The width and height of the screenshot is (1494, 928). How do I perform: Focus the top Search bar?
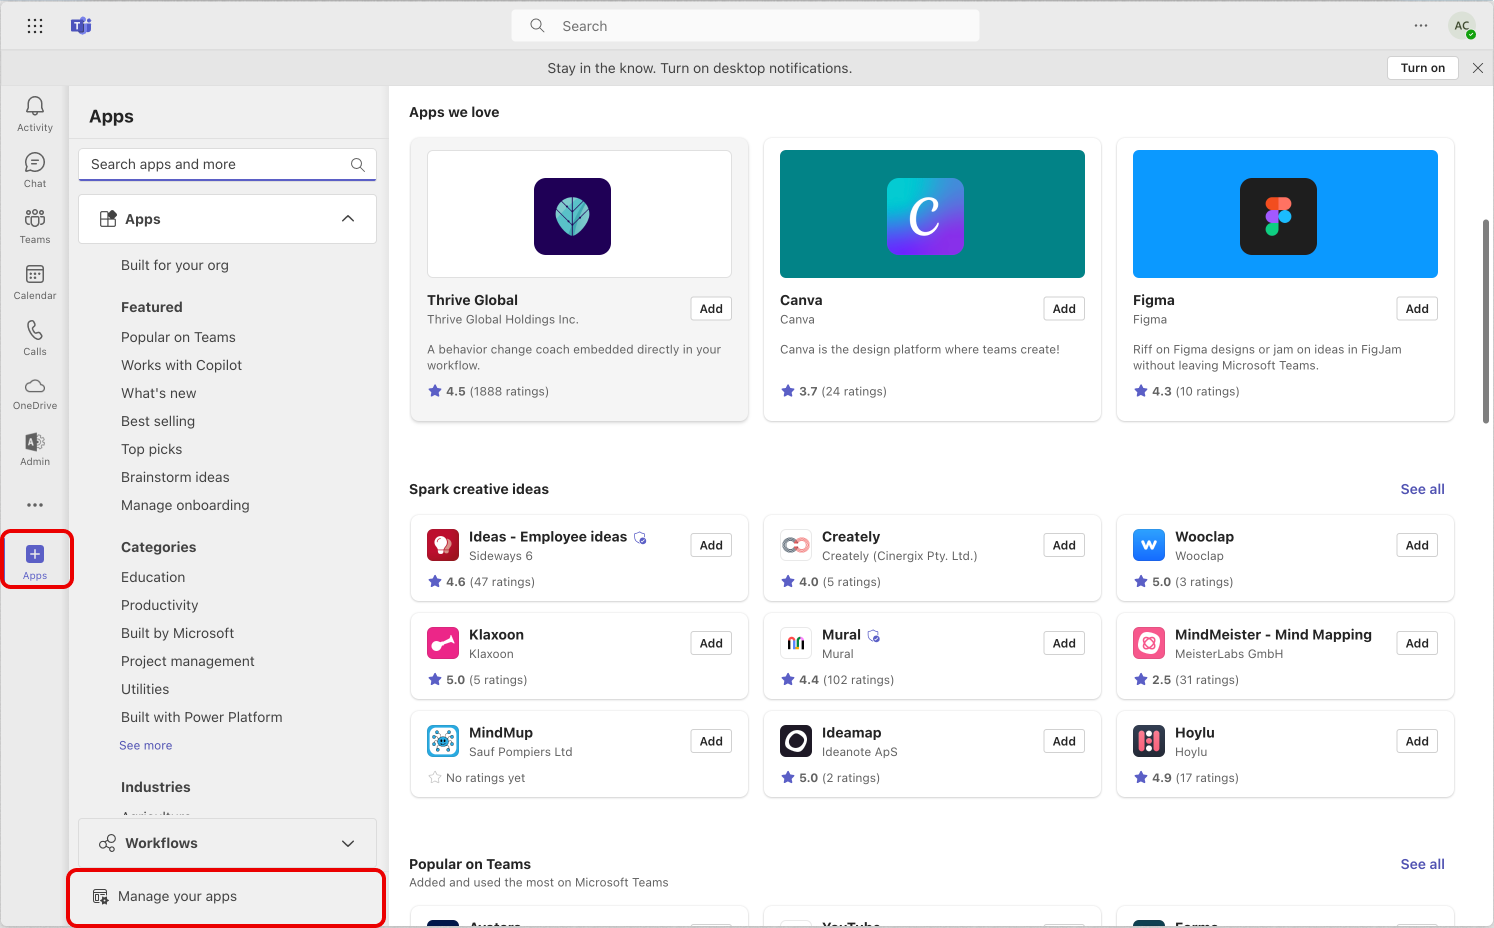tap(745, 26)
